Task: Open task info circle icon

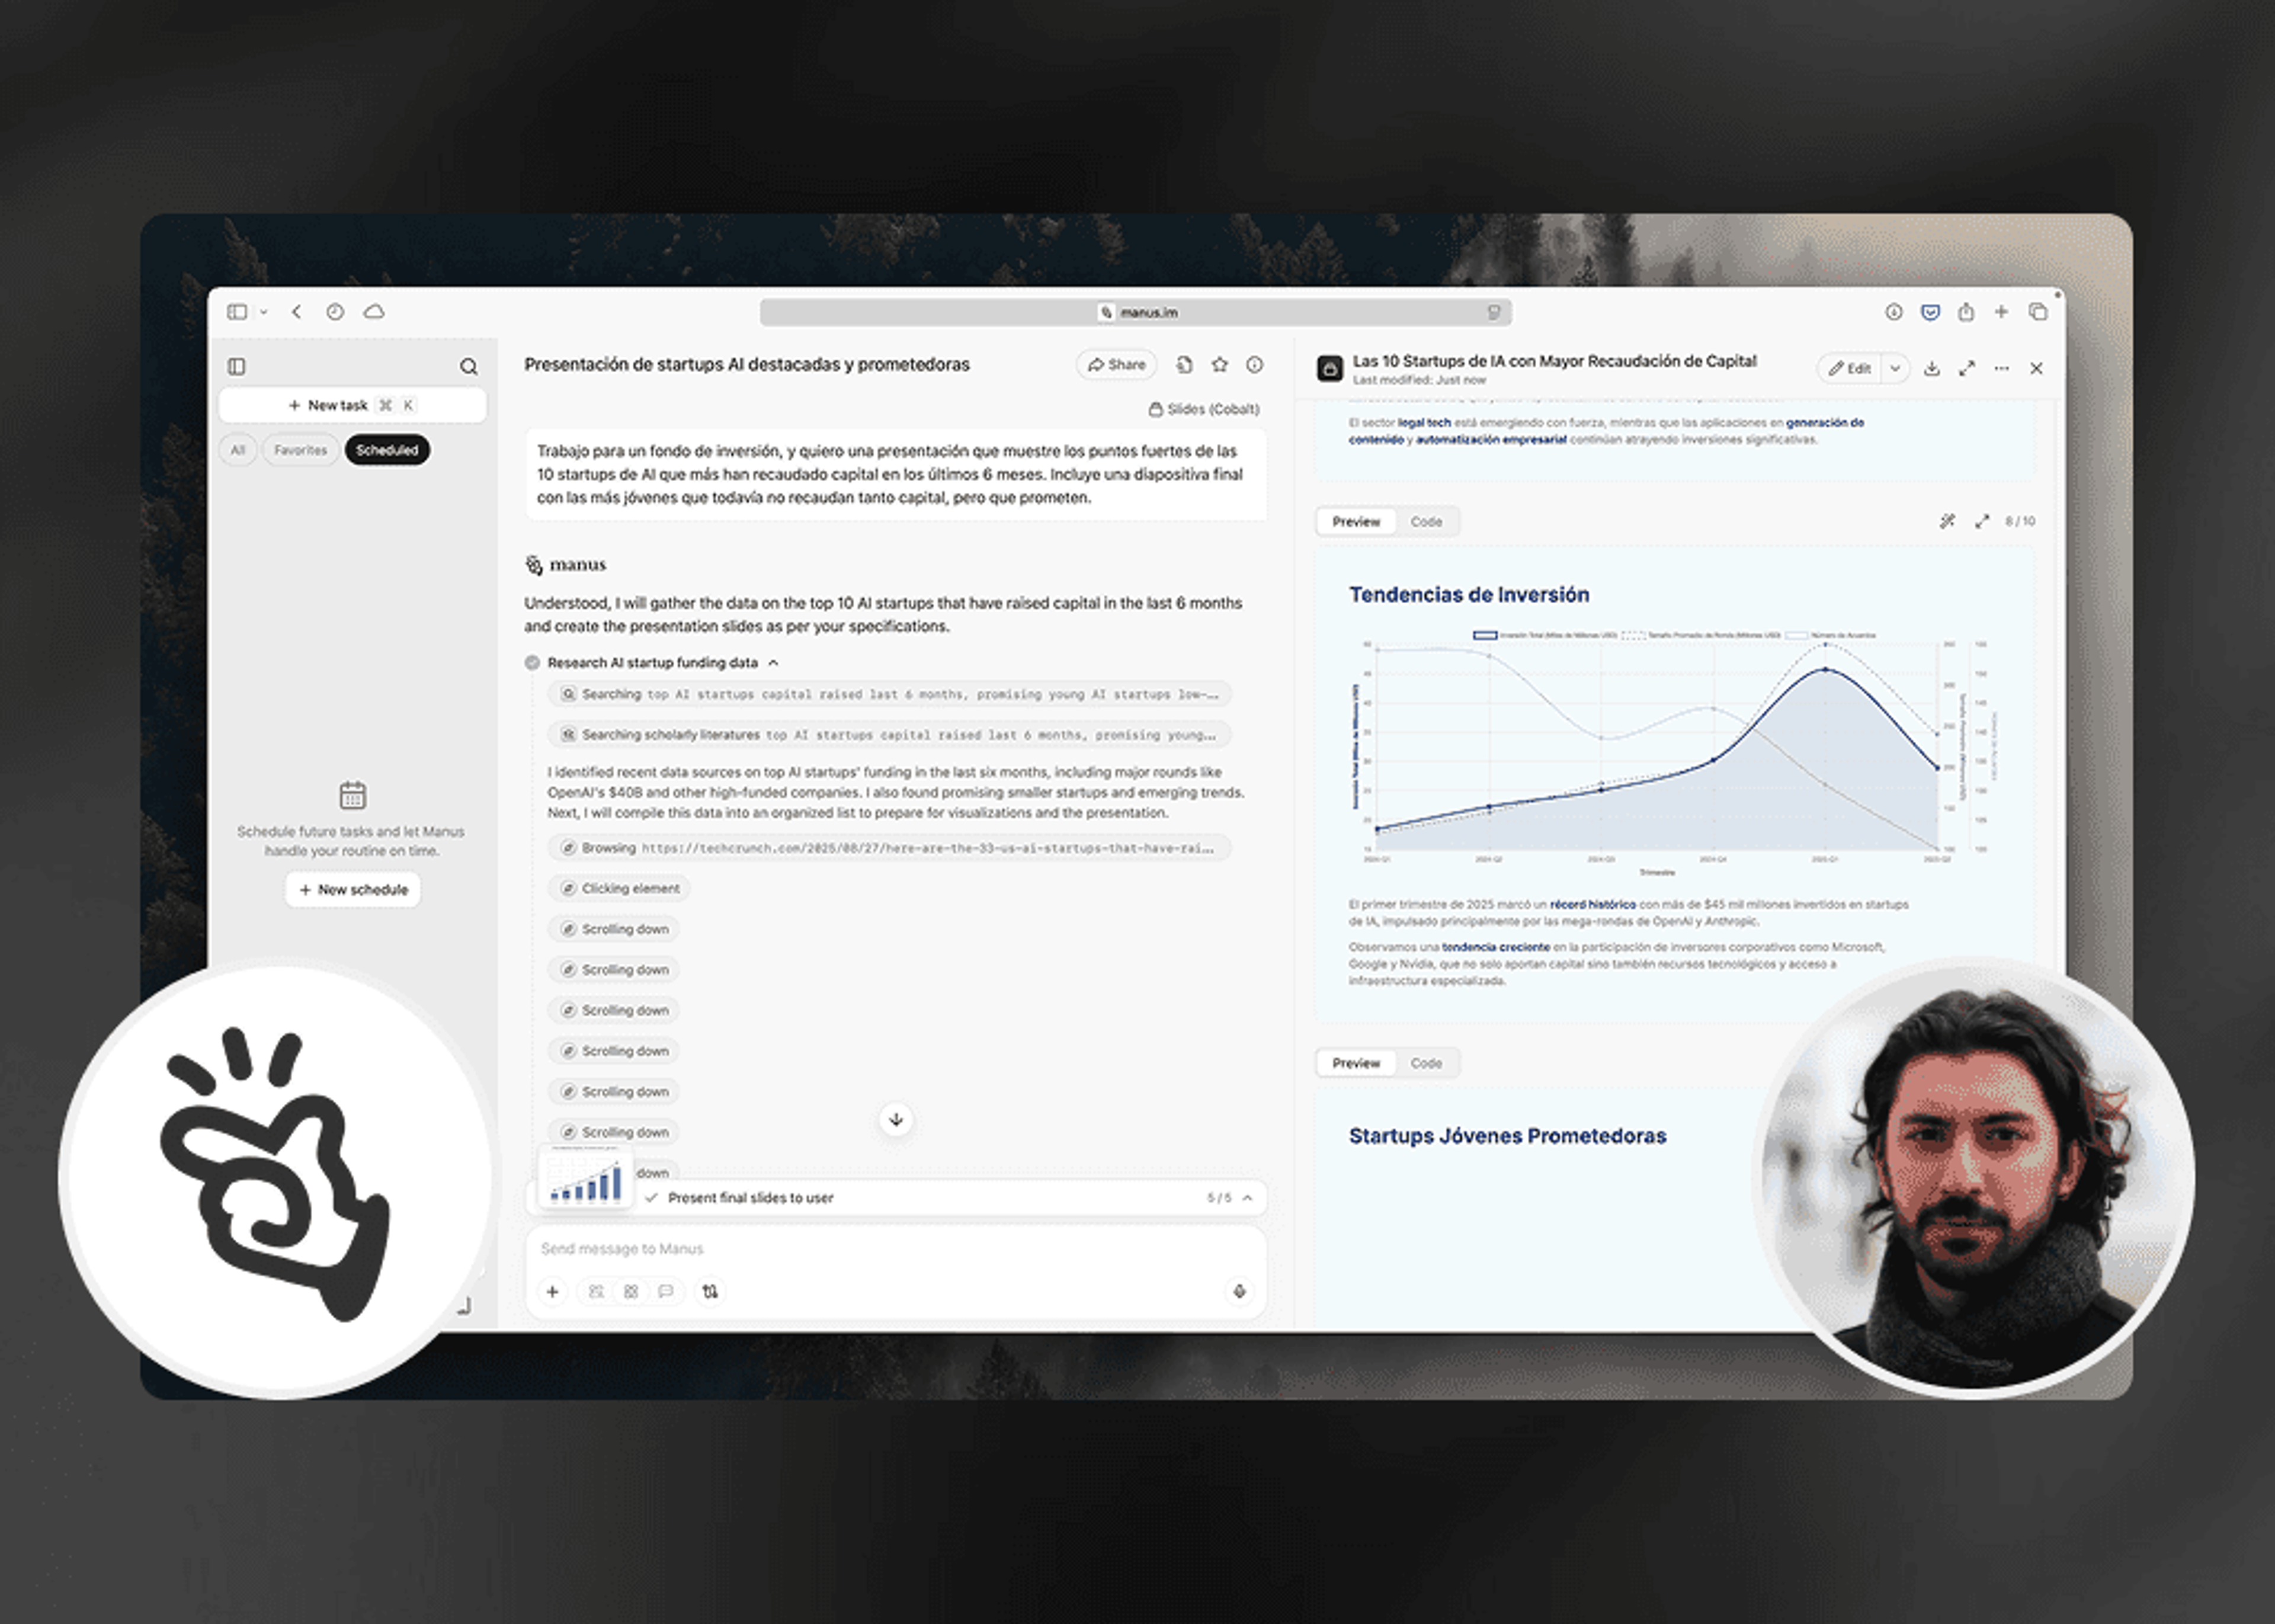Action: point(1254,364)
